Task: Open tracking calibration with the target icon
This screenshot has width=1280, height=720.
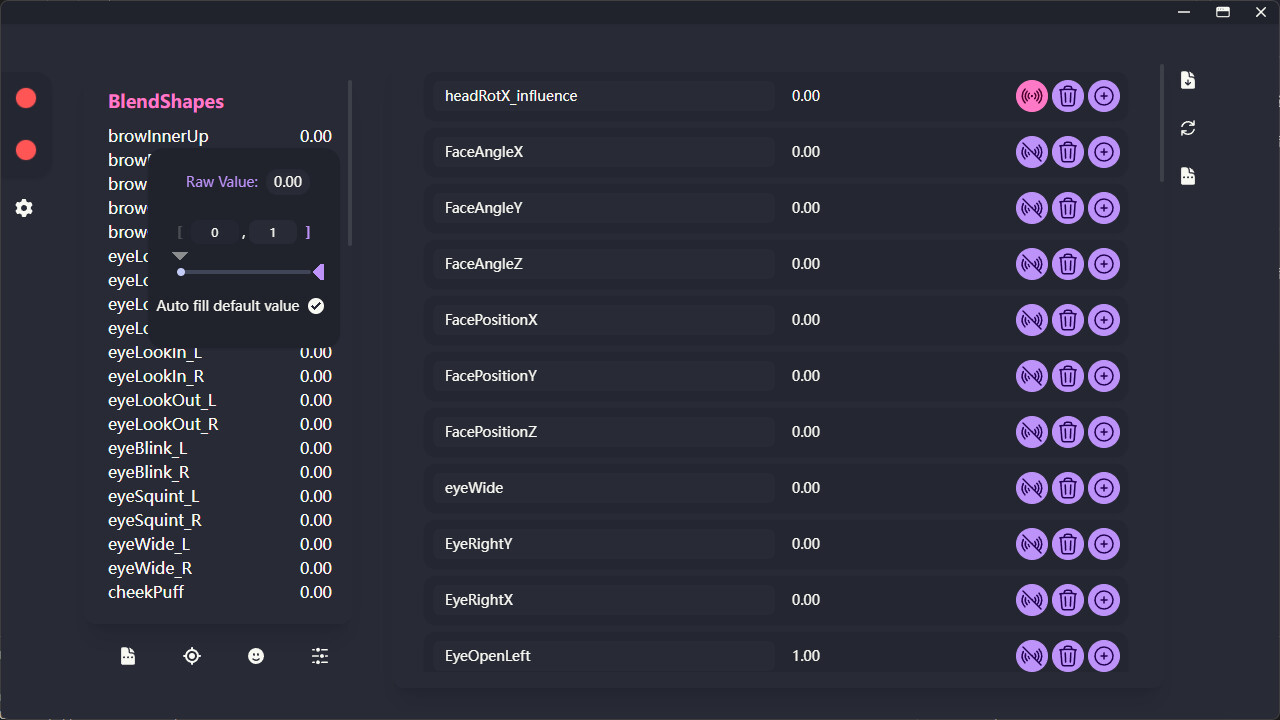Action: tap(192, 656)
